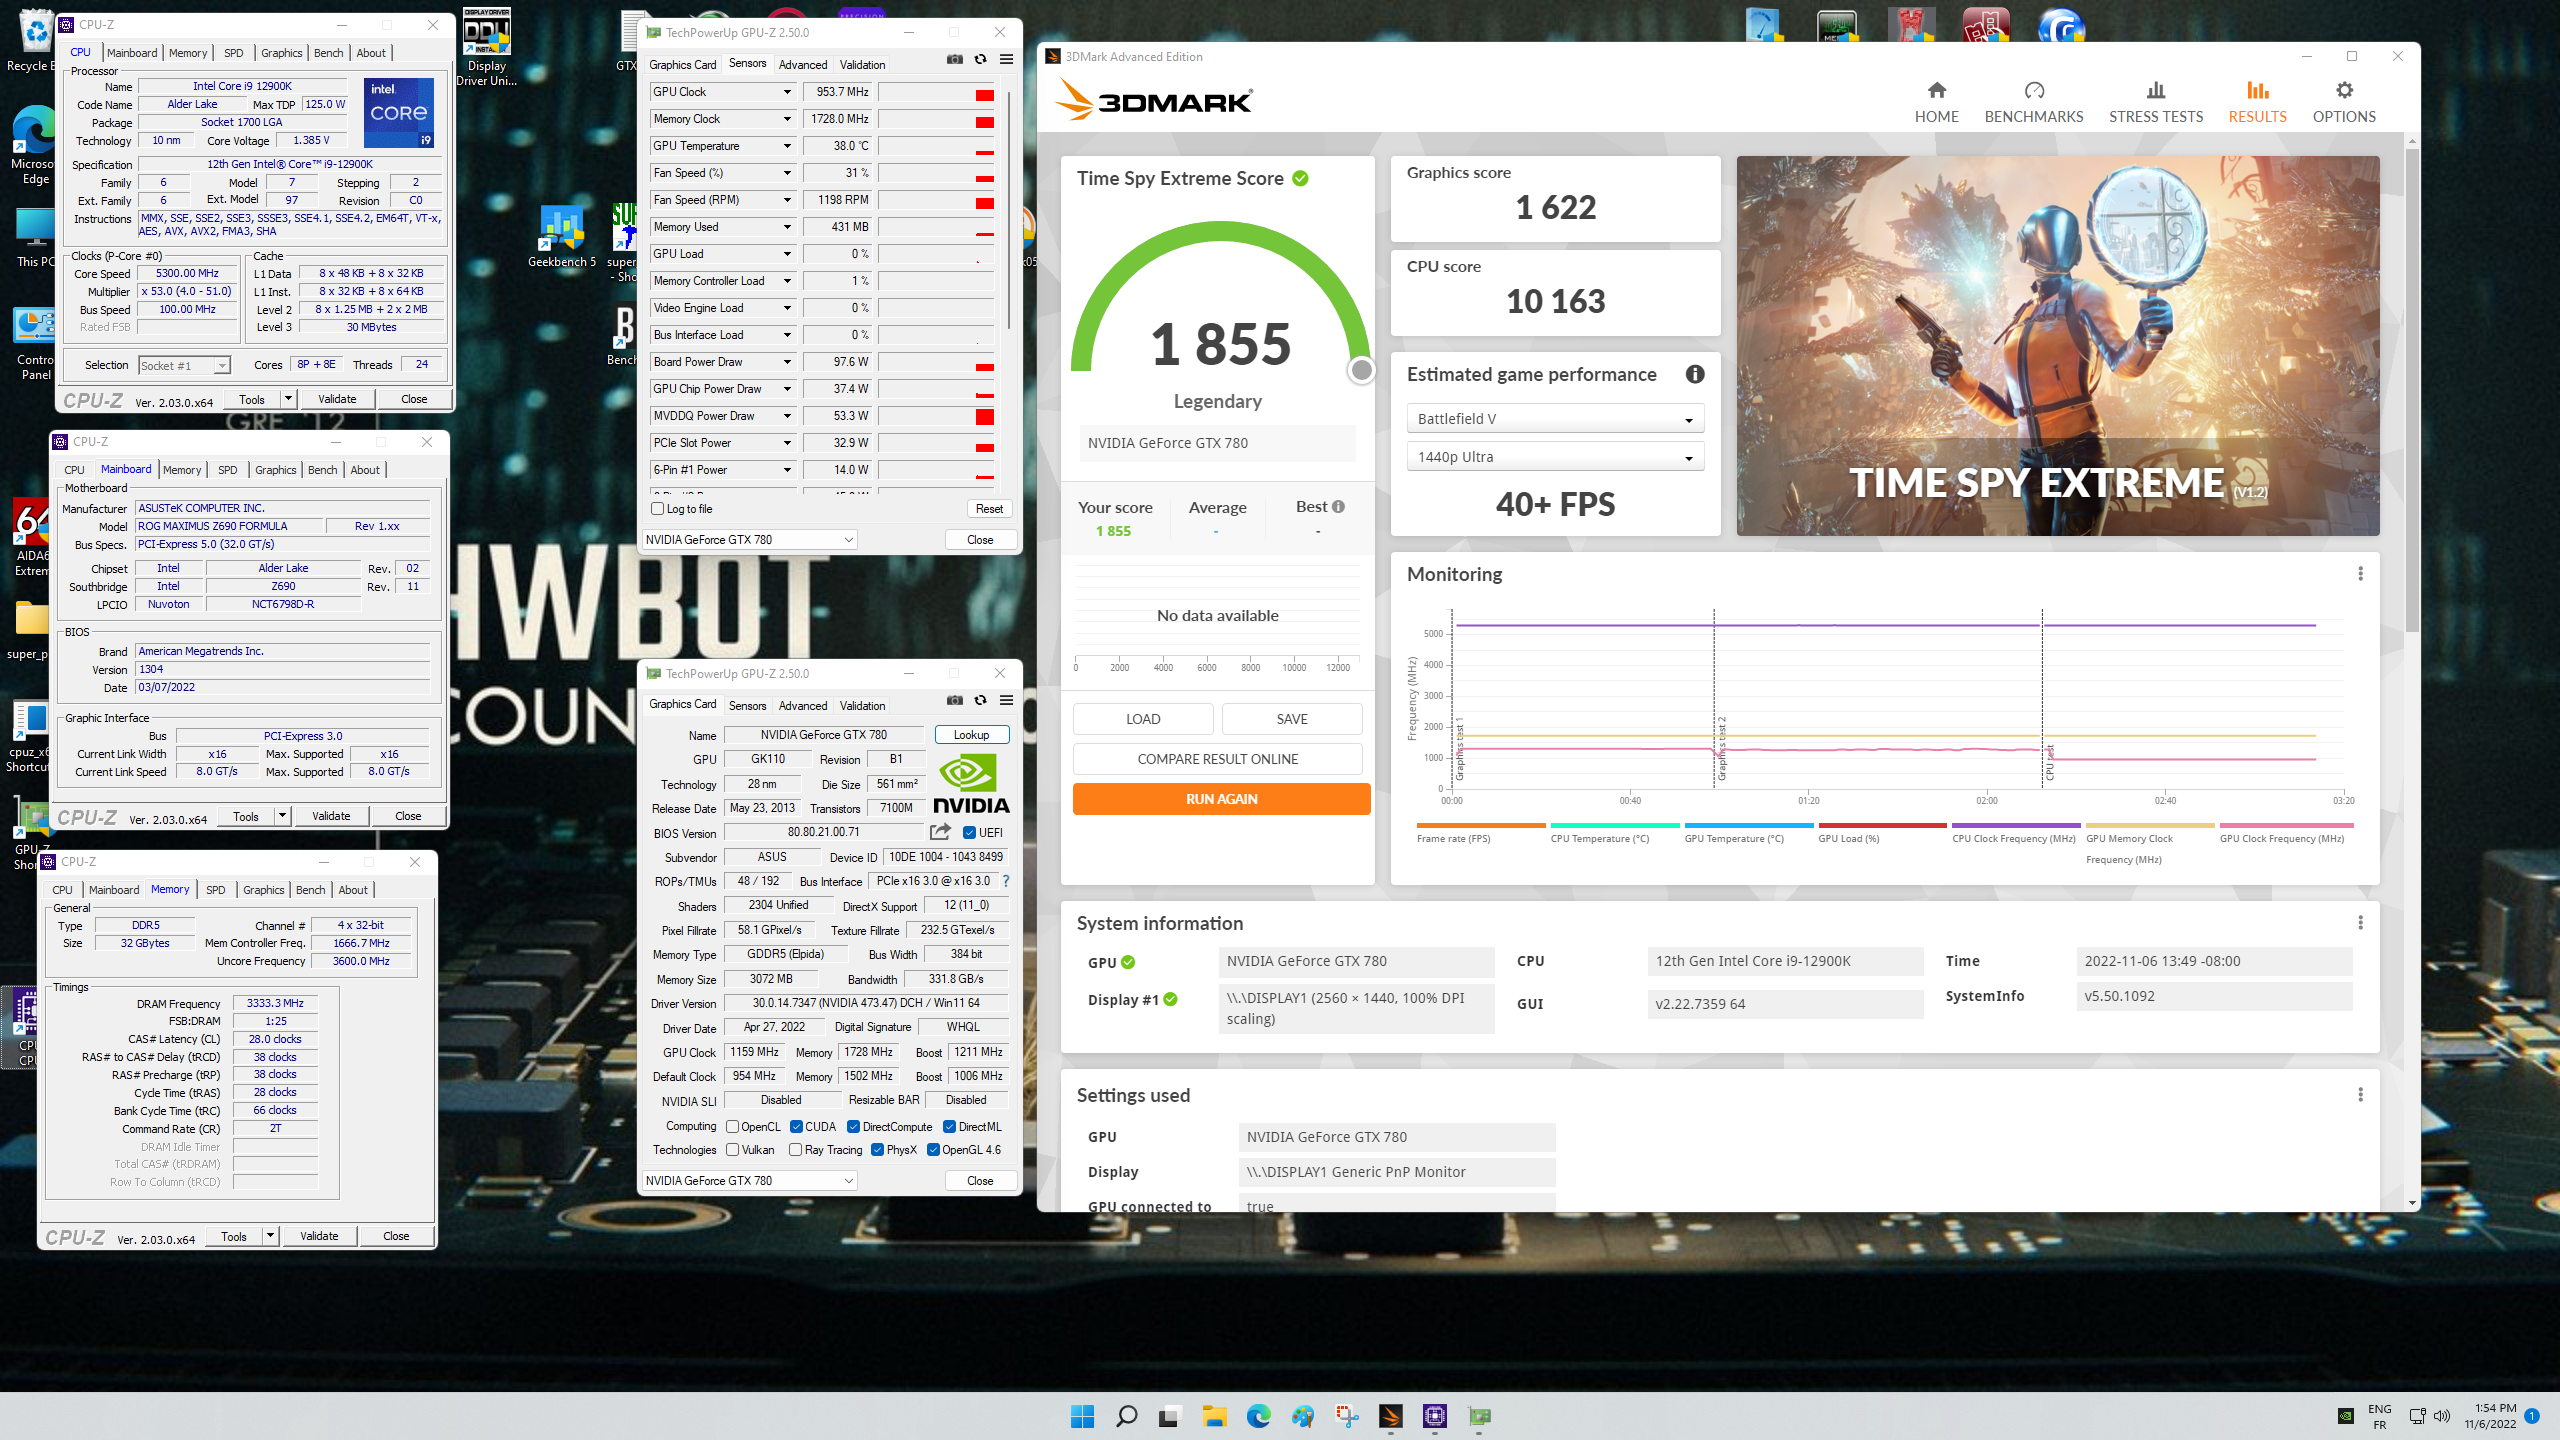Screen dimensions: 2560x1440
Task: Toggle CUDA checkbox in GPU-Z
Action: pos(796,1127)
